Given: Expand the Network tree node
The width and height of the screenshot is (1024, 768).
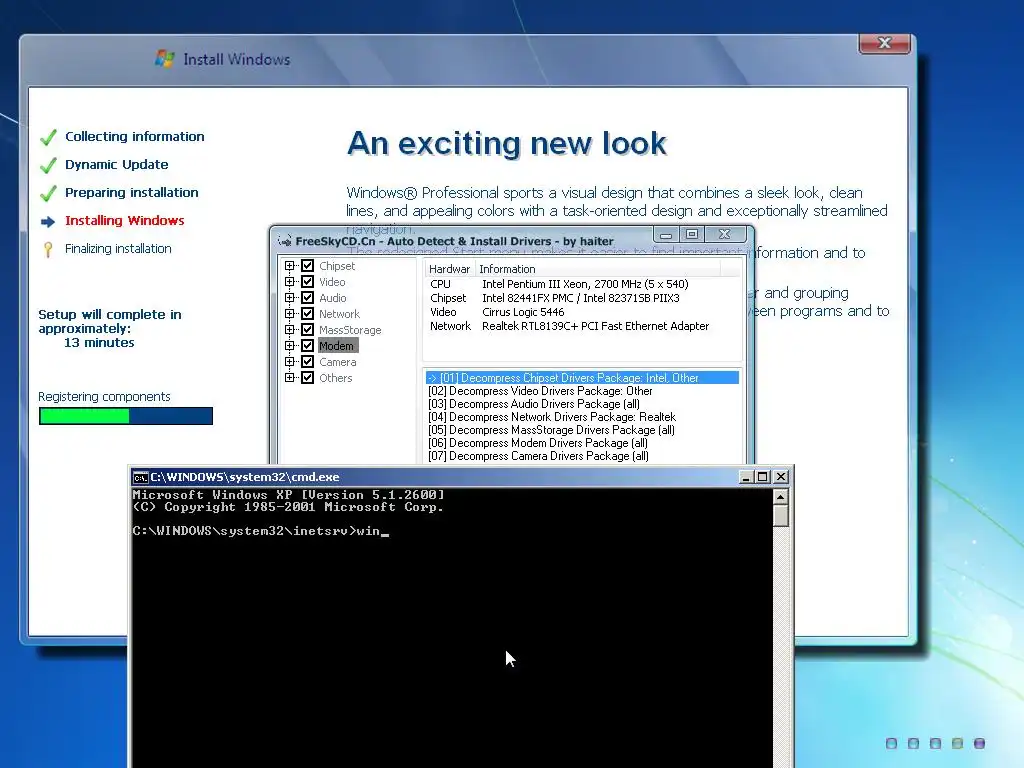Looking at the screenshot, I should (289, 313).
